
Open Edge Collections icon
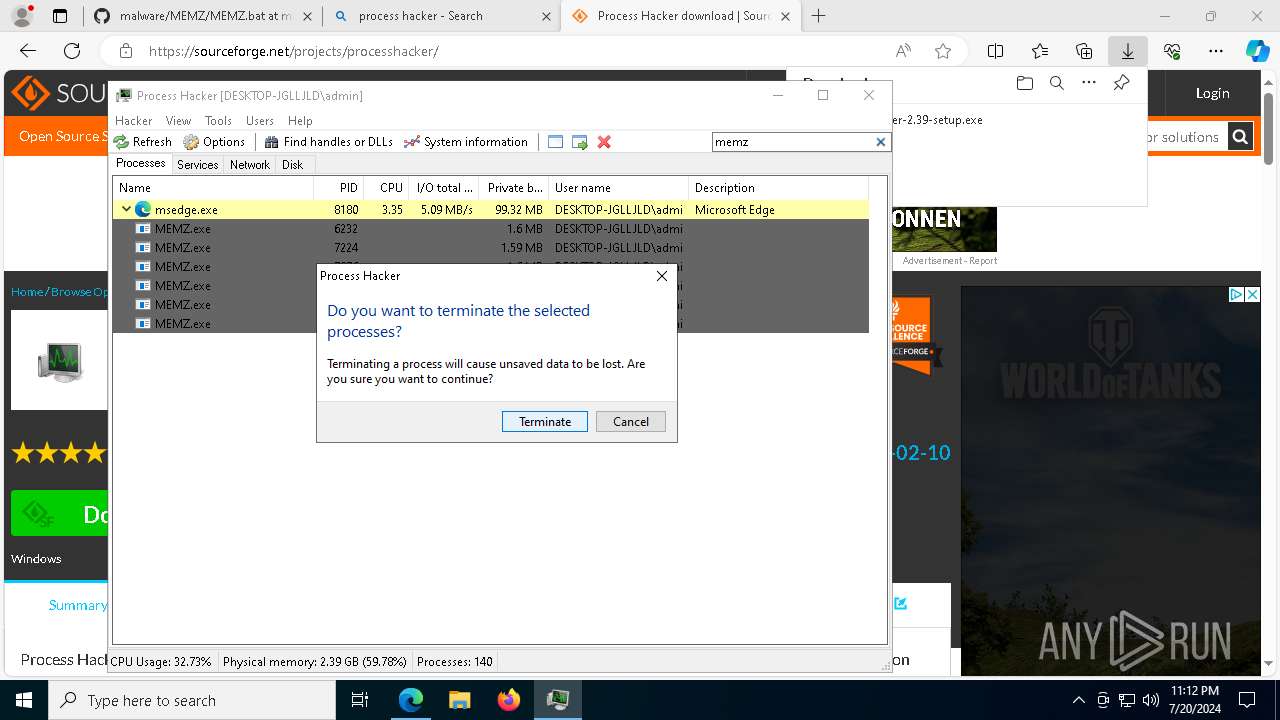1084,51
